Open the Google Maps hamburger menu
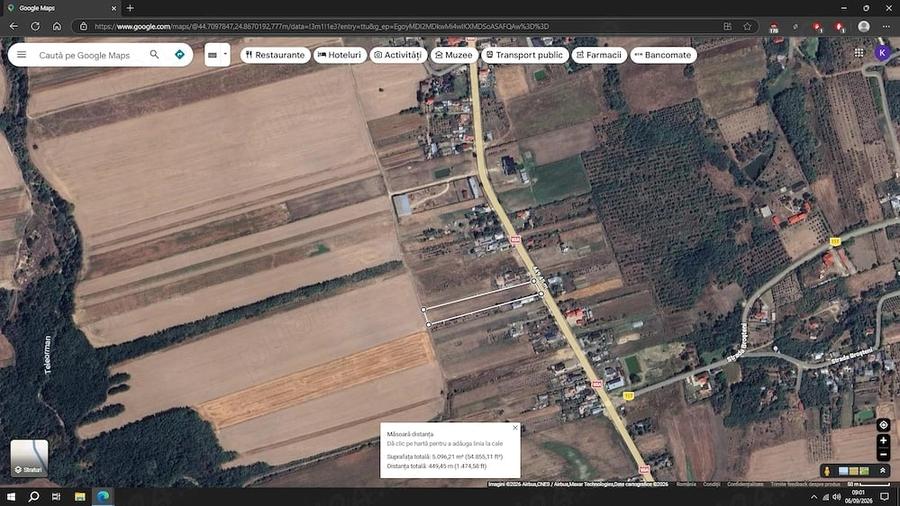Screen dimensions: 900x506 [x=21, y=55]
